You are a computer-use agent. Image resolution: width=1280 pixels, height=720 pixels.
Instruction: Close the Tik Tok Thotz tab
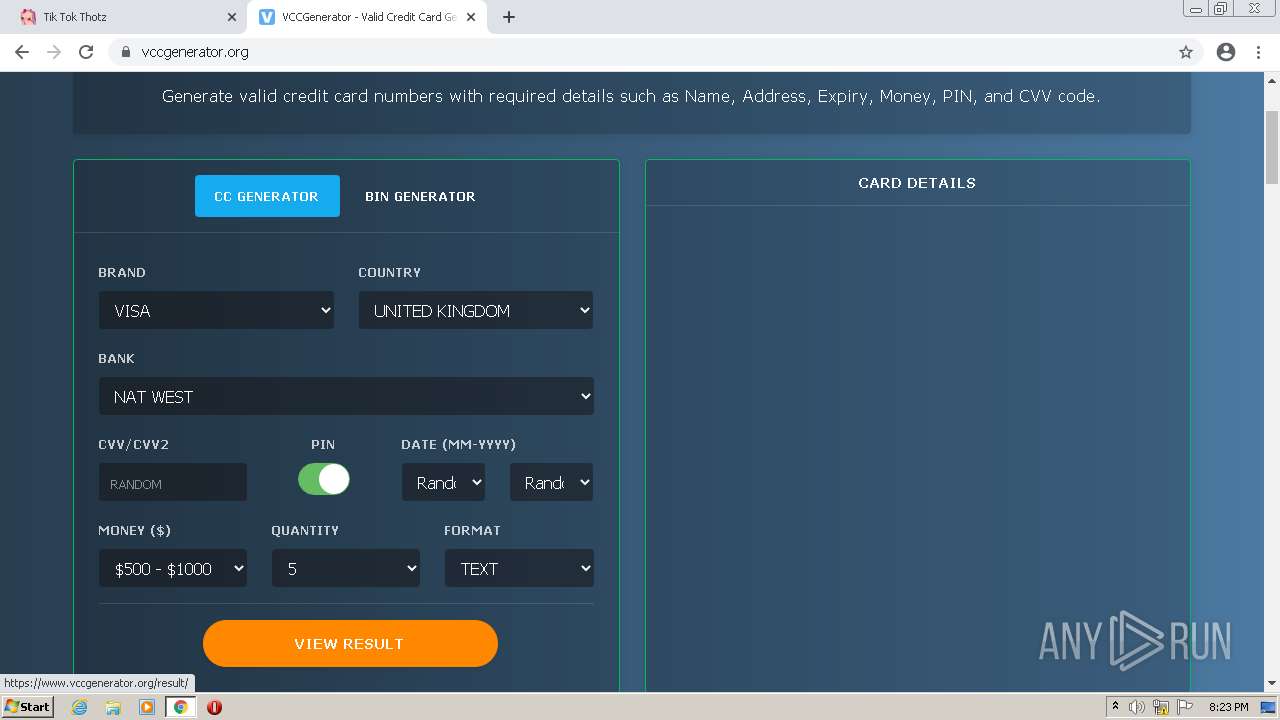pyautogui.click(x=231, y=17)
